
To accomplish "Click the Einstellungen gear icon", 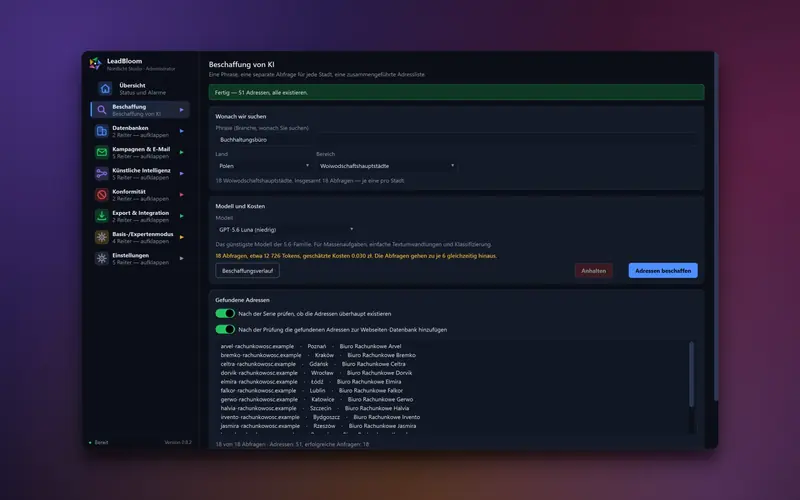I will click(x=102, y=259).
